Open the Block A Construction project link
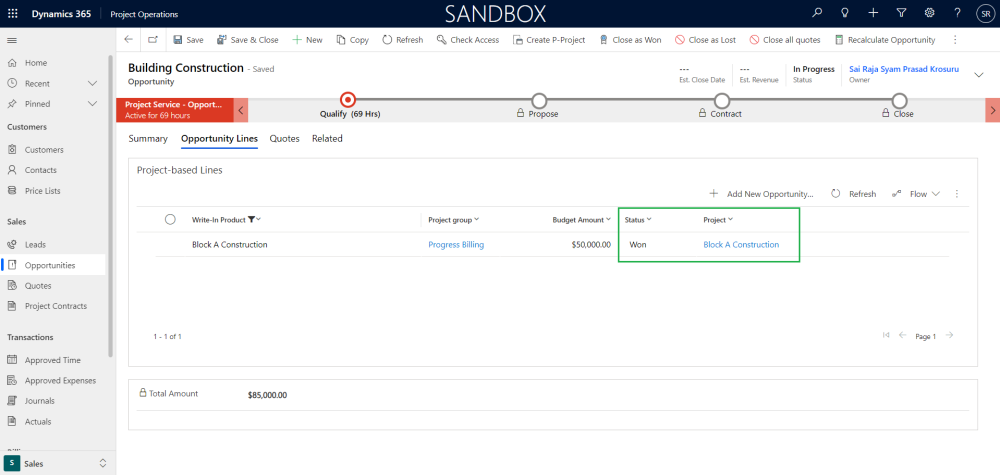 point(741,244)
